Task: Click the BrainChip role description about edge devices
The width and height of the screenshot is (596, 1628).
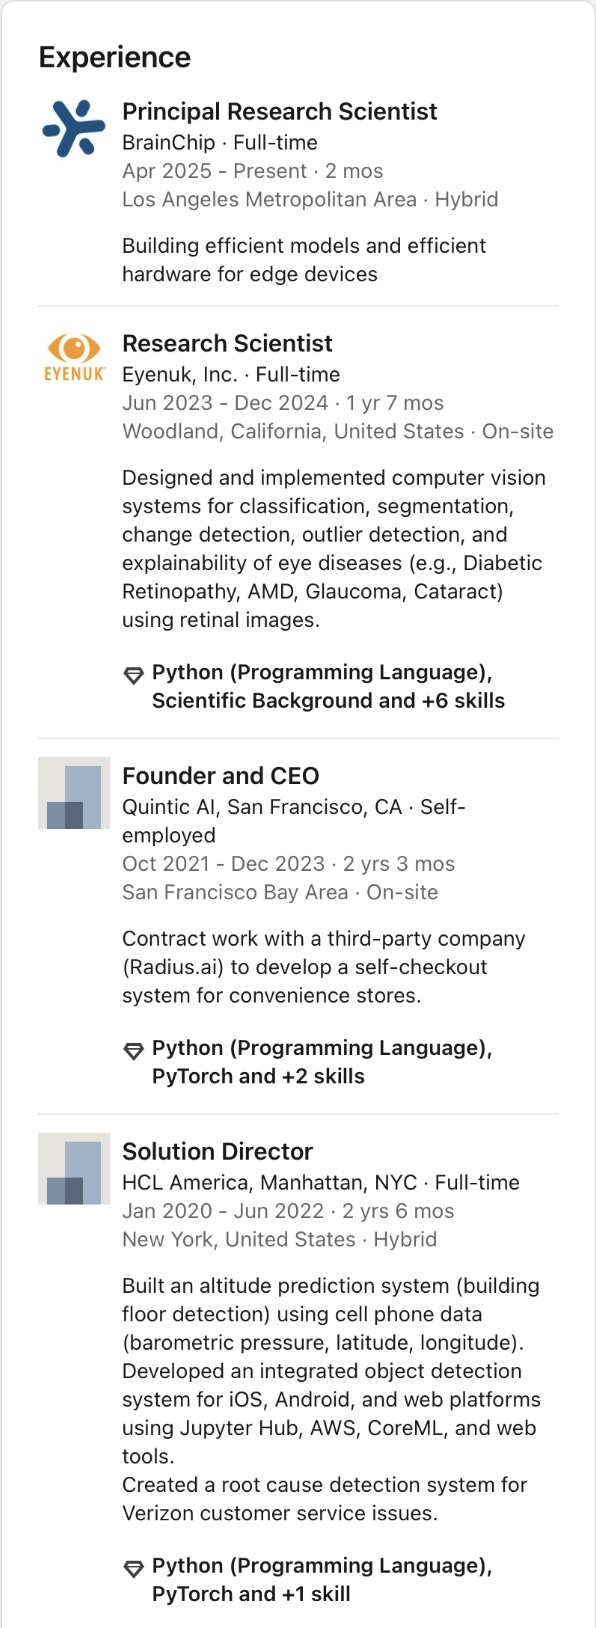Action: 304,260
